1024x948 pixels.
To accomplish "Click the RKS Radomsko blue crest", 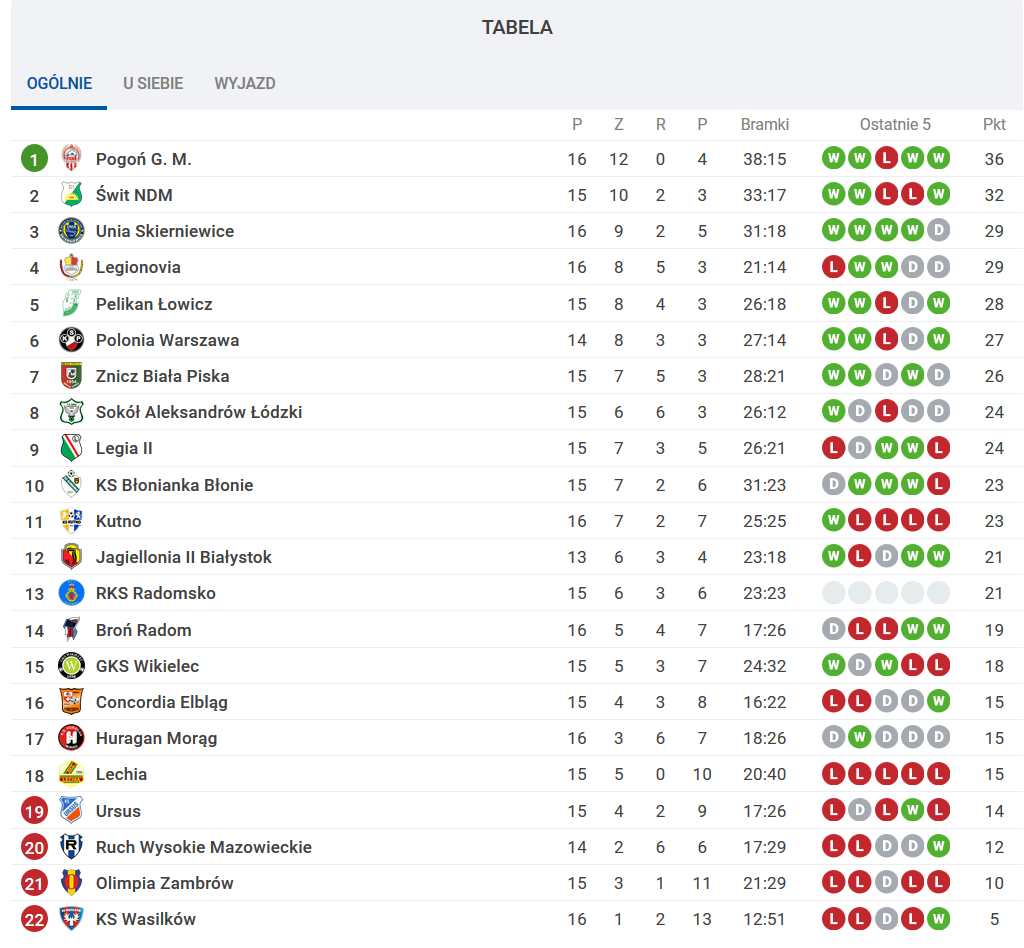I will (71, 593).
